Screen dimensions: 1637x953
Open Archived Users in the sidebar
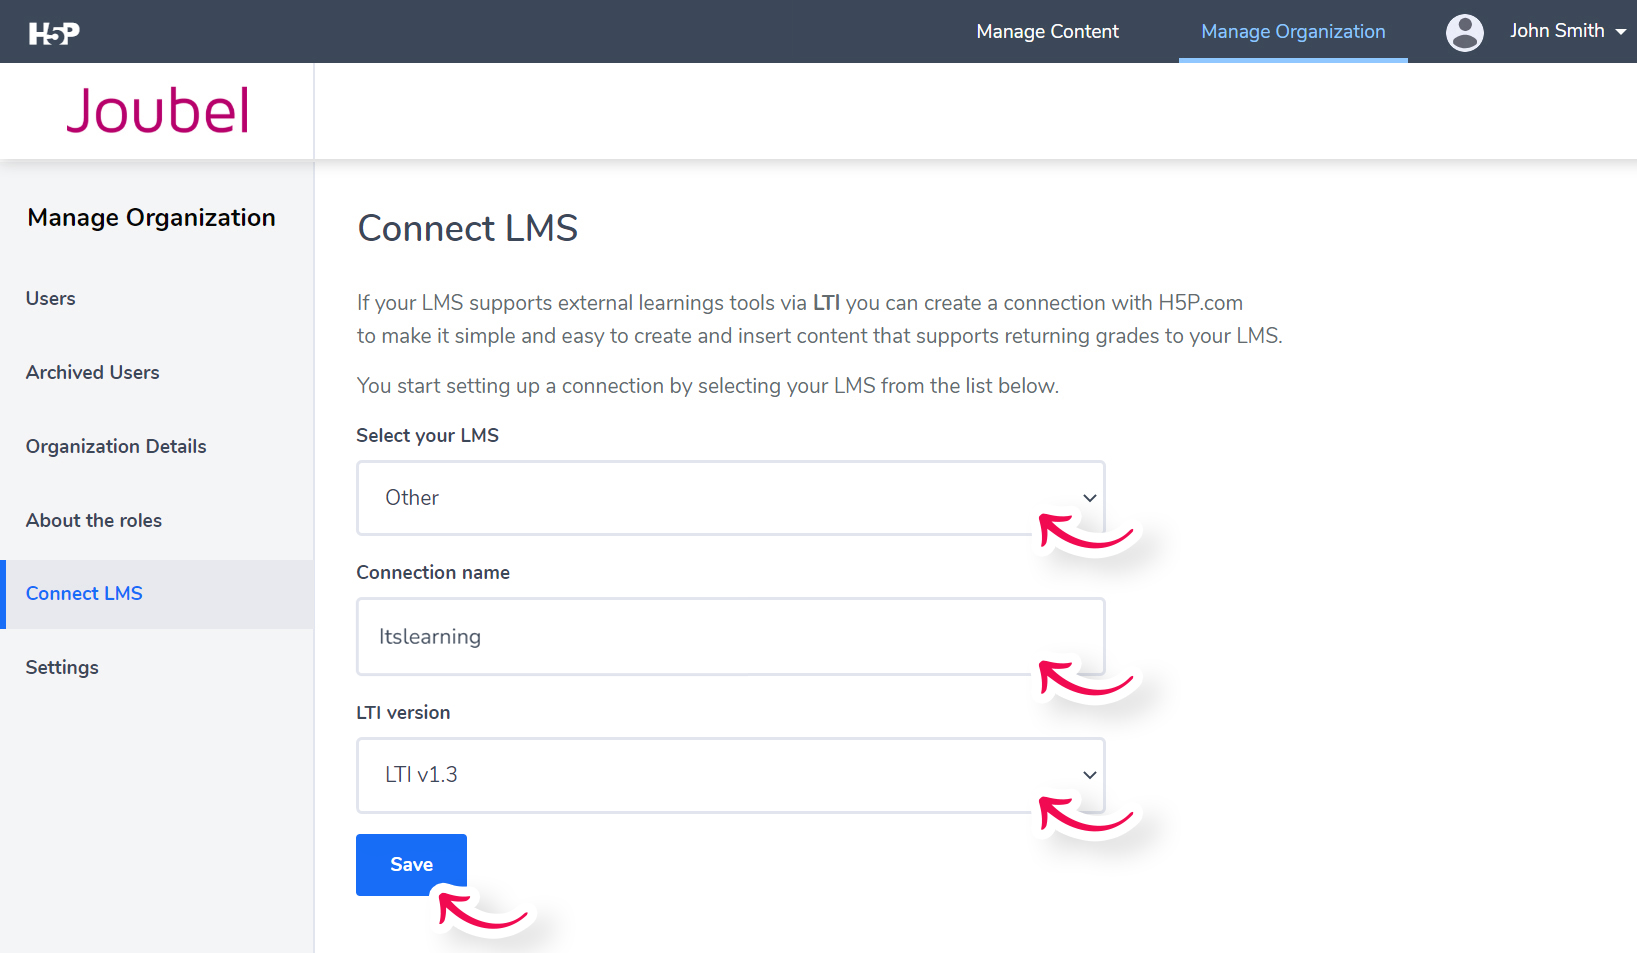tap(92, 372)
